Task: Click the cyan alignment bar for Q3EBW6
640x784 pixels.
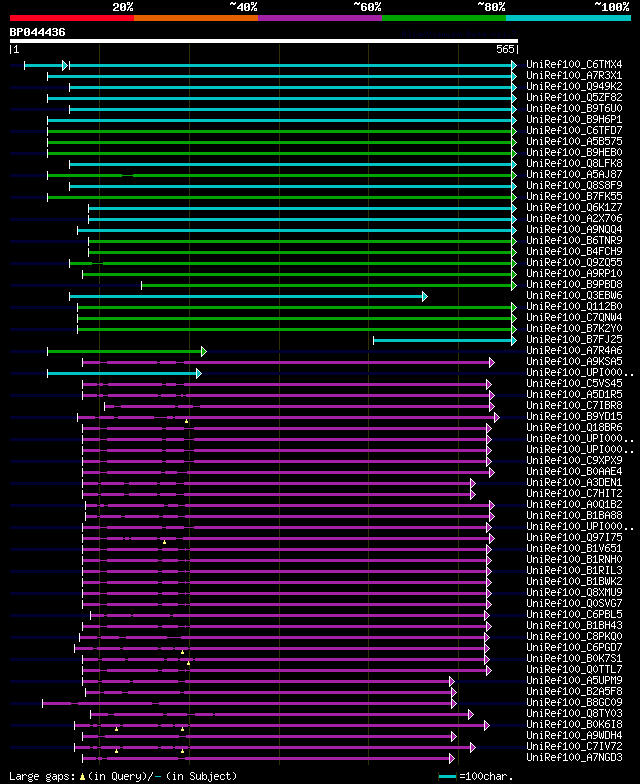Action: pyautogui.click(x=248, y=296)
